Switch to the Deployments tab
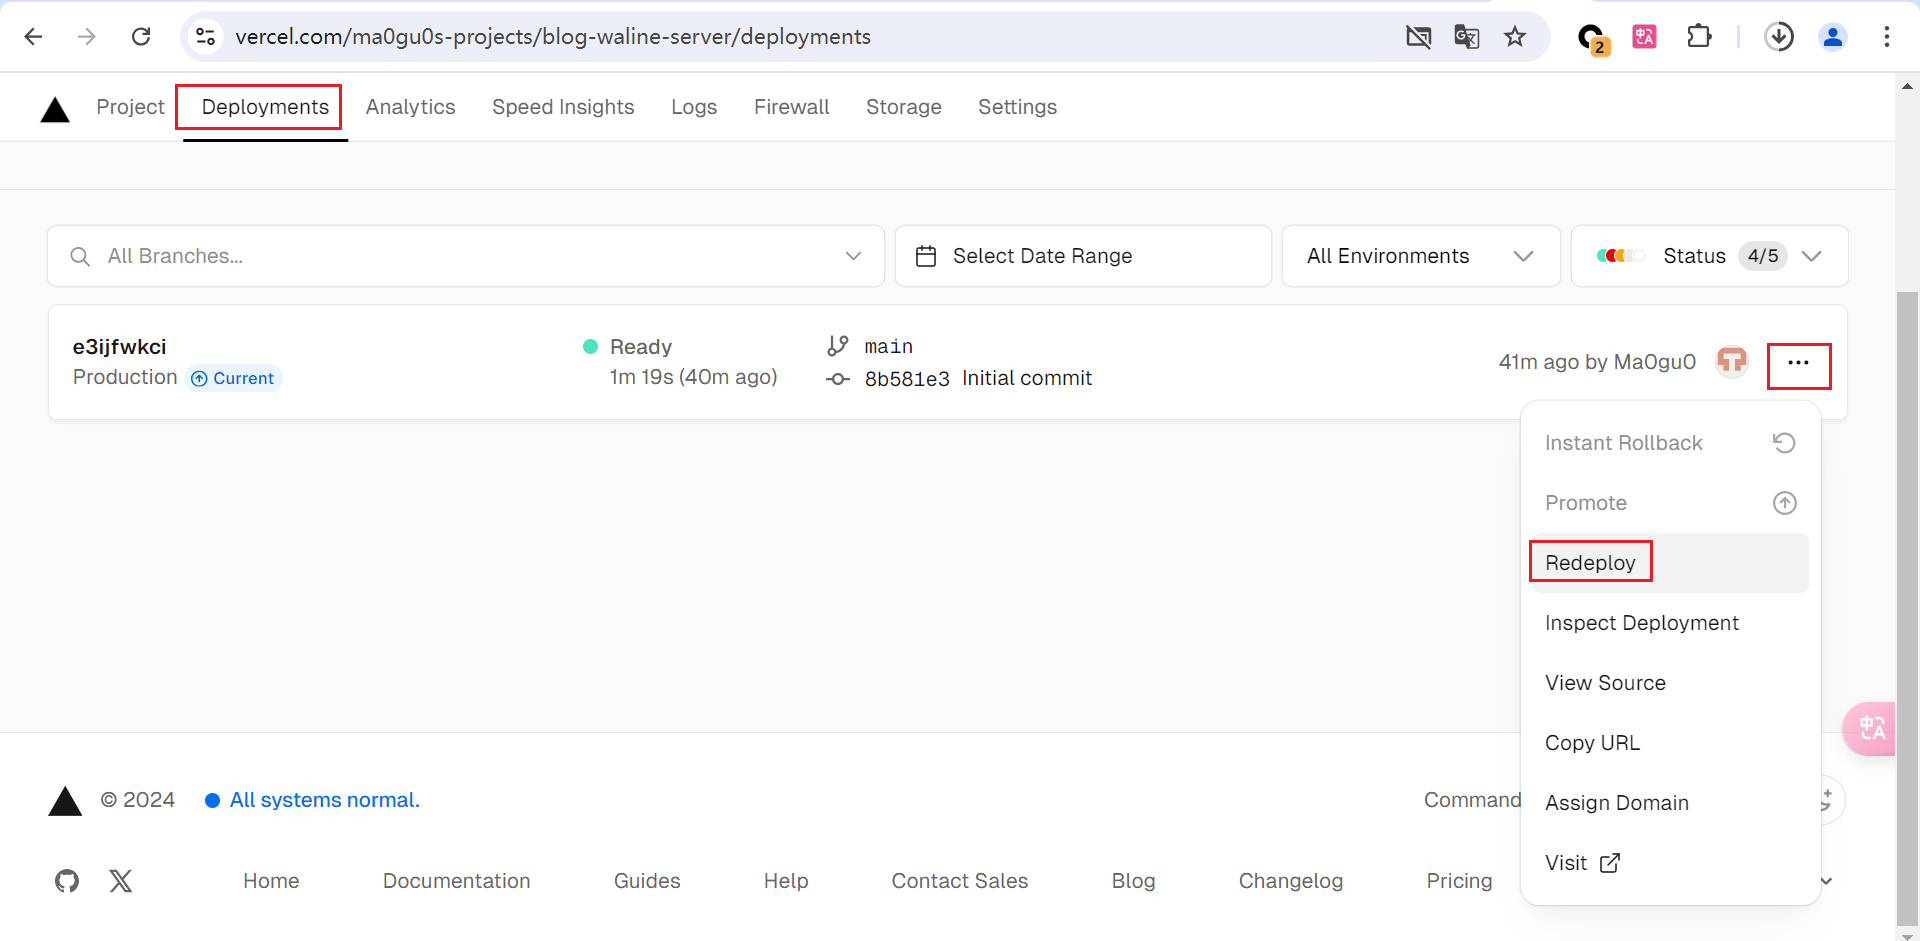The height and width of the screenshot is (941, 1920). (265, 107)
